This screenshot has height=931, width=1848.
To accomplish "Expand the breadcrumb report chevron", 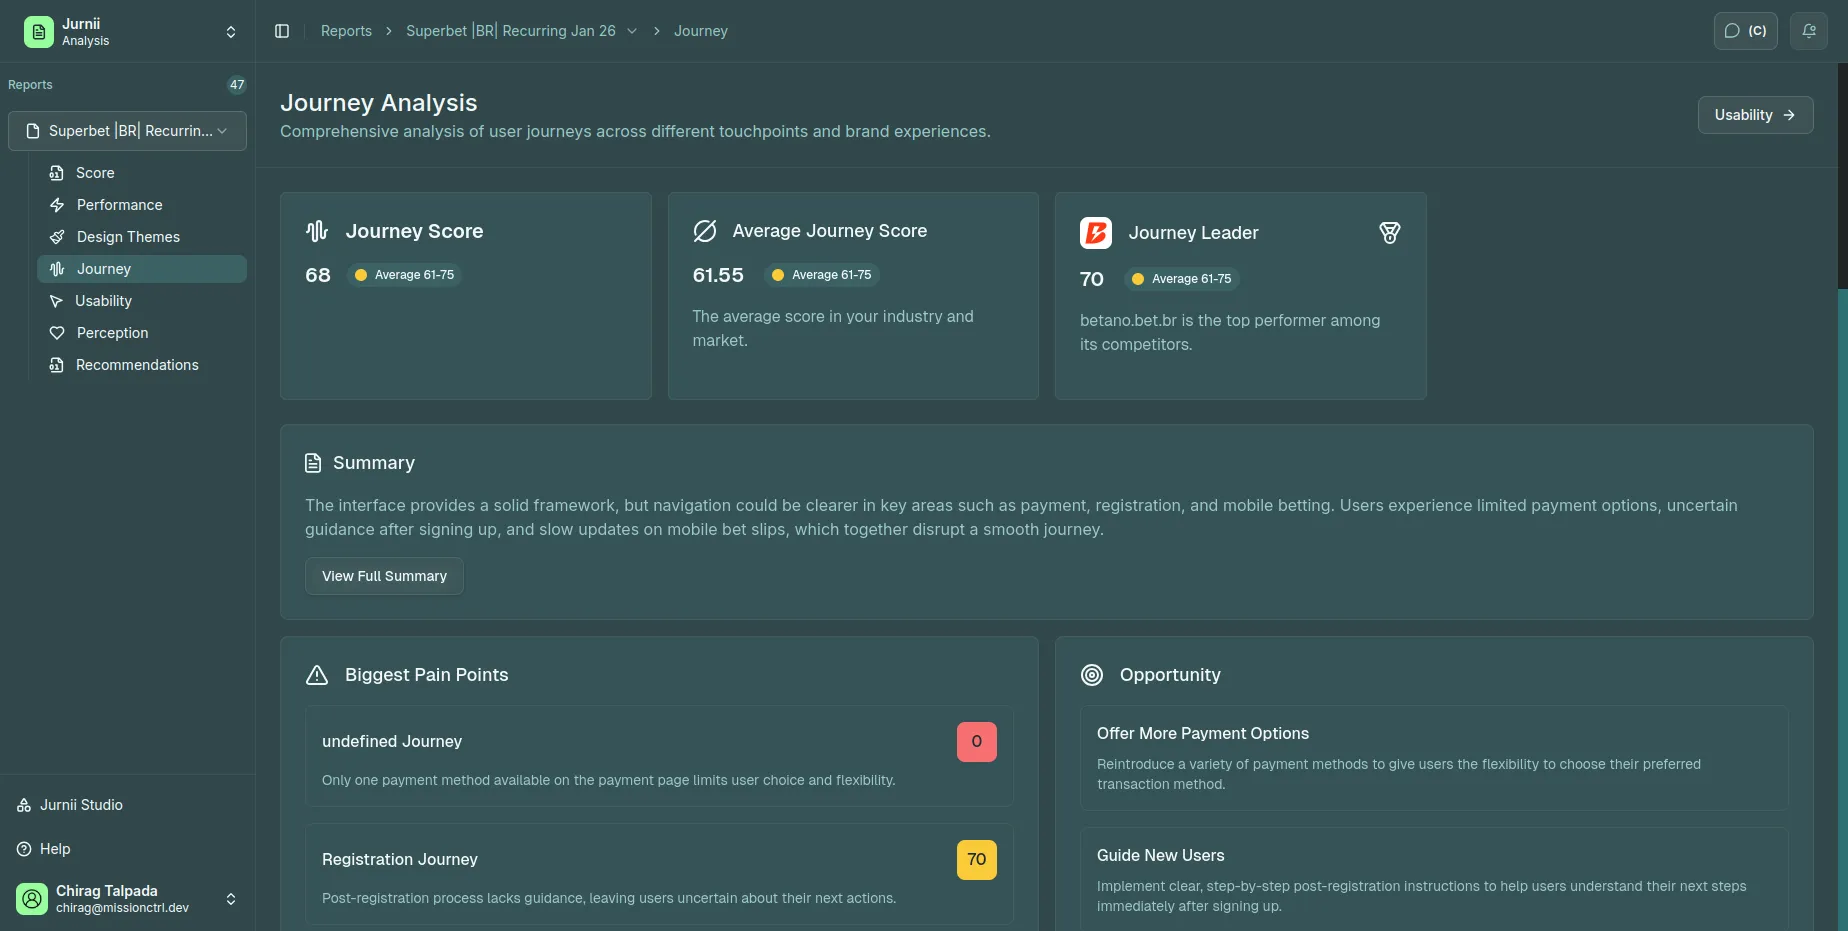I will (x=632, y=31).
